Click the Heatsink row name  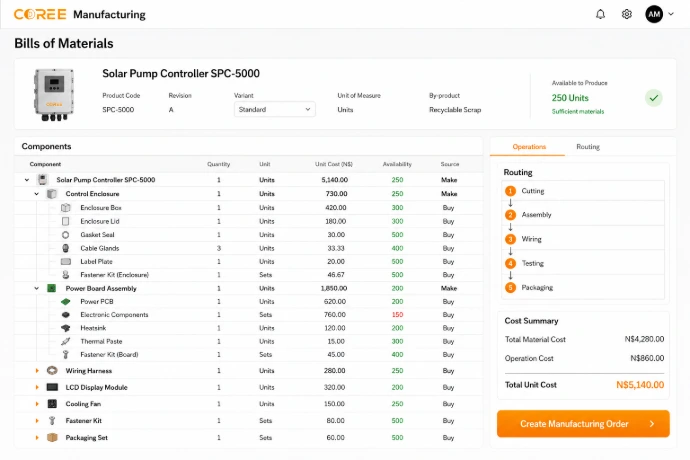pos(93,328)
